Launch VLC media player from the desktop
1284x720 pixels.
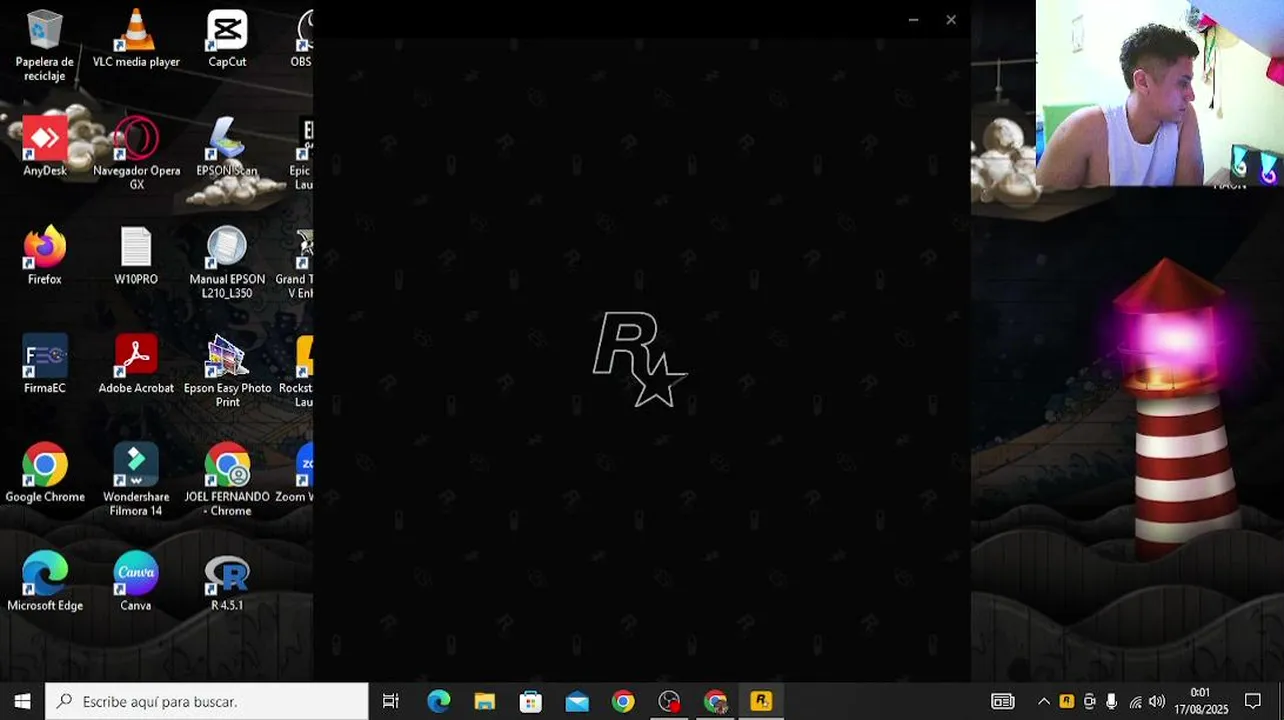[136, 38]
